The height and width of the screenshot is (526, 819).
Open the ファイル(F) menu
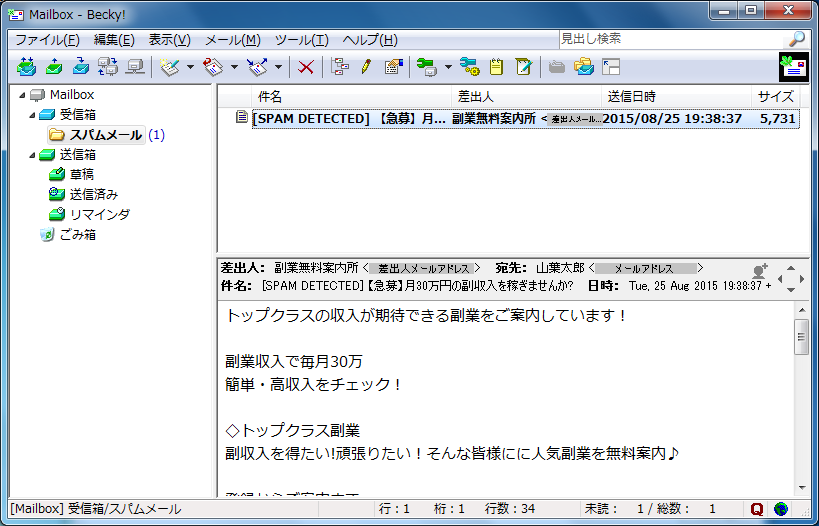[x=47, y=40]
